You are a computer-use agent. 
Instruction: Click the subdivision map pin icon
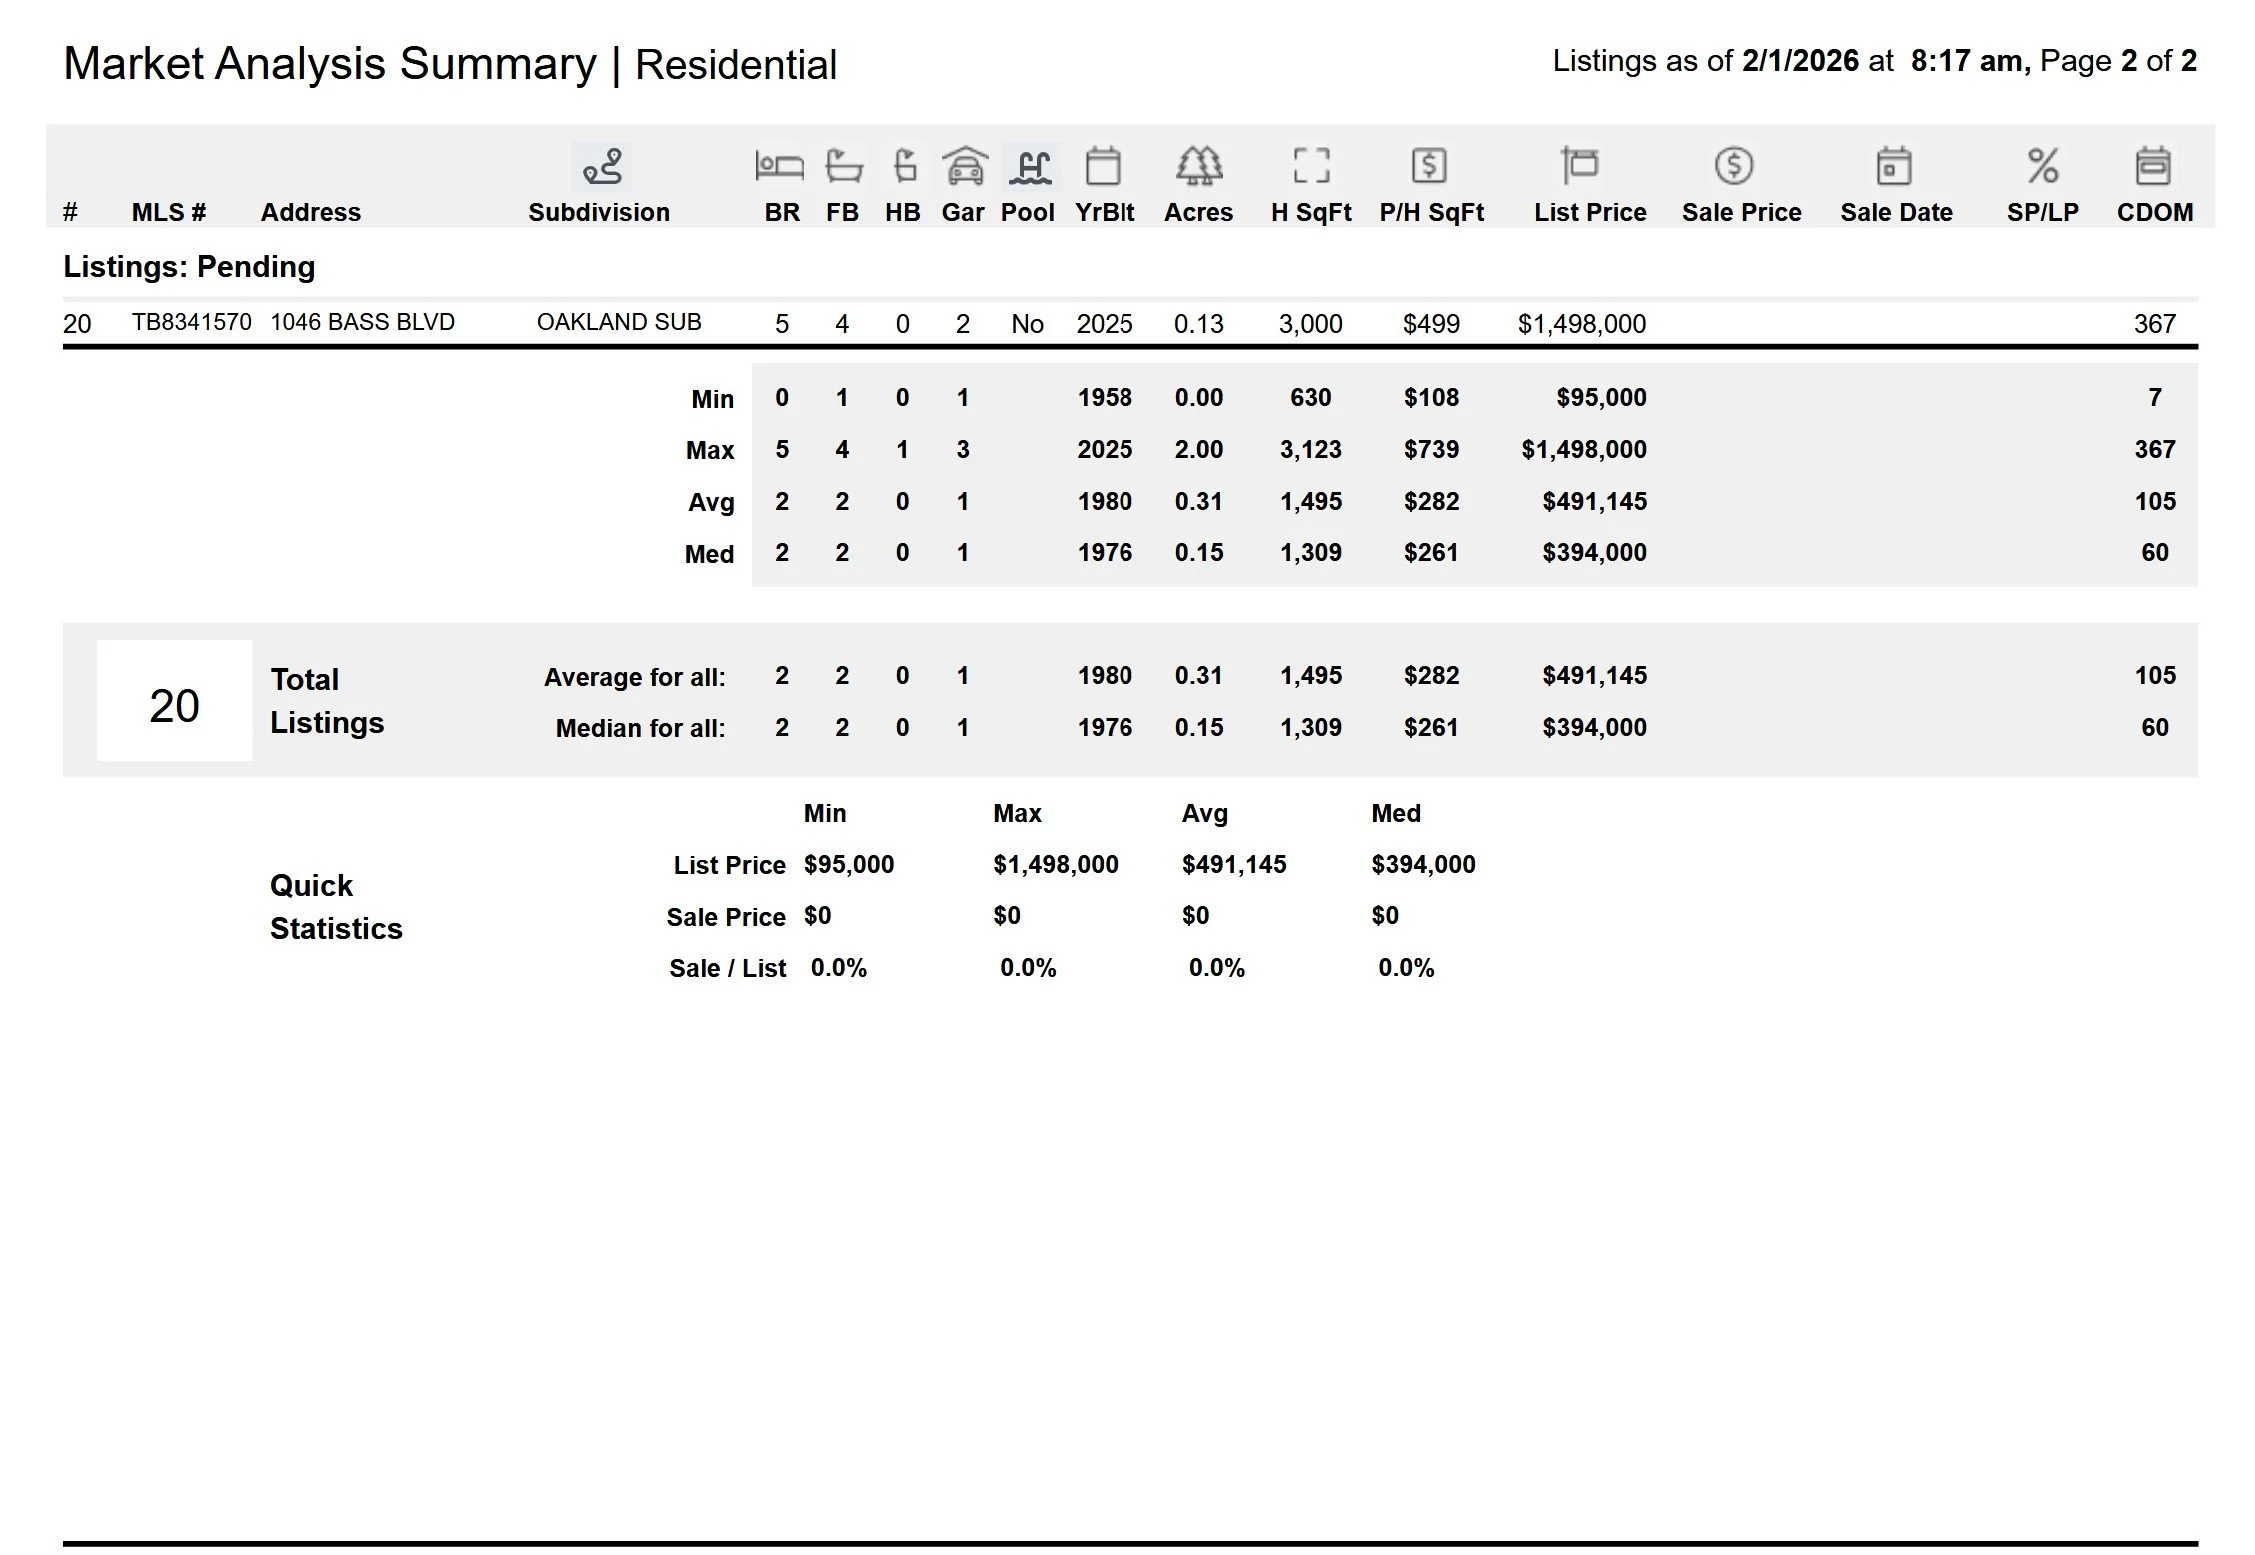[x=602, y=166]
